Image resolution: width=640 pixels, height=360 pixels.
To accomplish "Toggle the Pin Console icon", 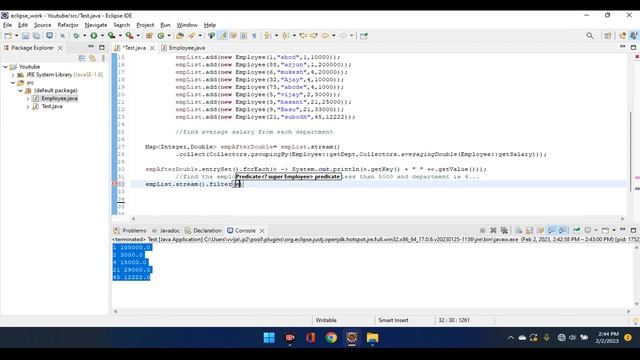I will coord(576,231).
